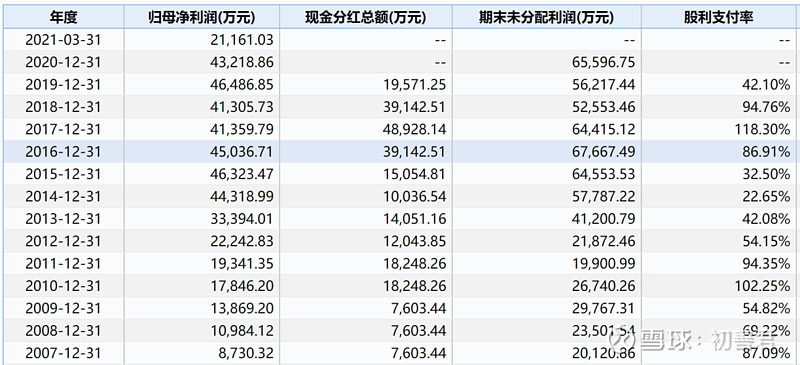Click net profit value 33,394.01
The height and width of the screenshot is (365, 800).
pyautogui.click(x=242, y=220)
